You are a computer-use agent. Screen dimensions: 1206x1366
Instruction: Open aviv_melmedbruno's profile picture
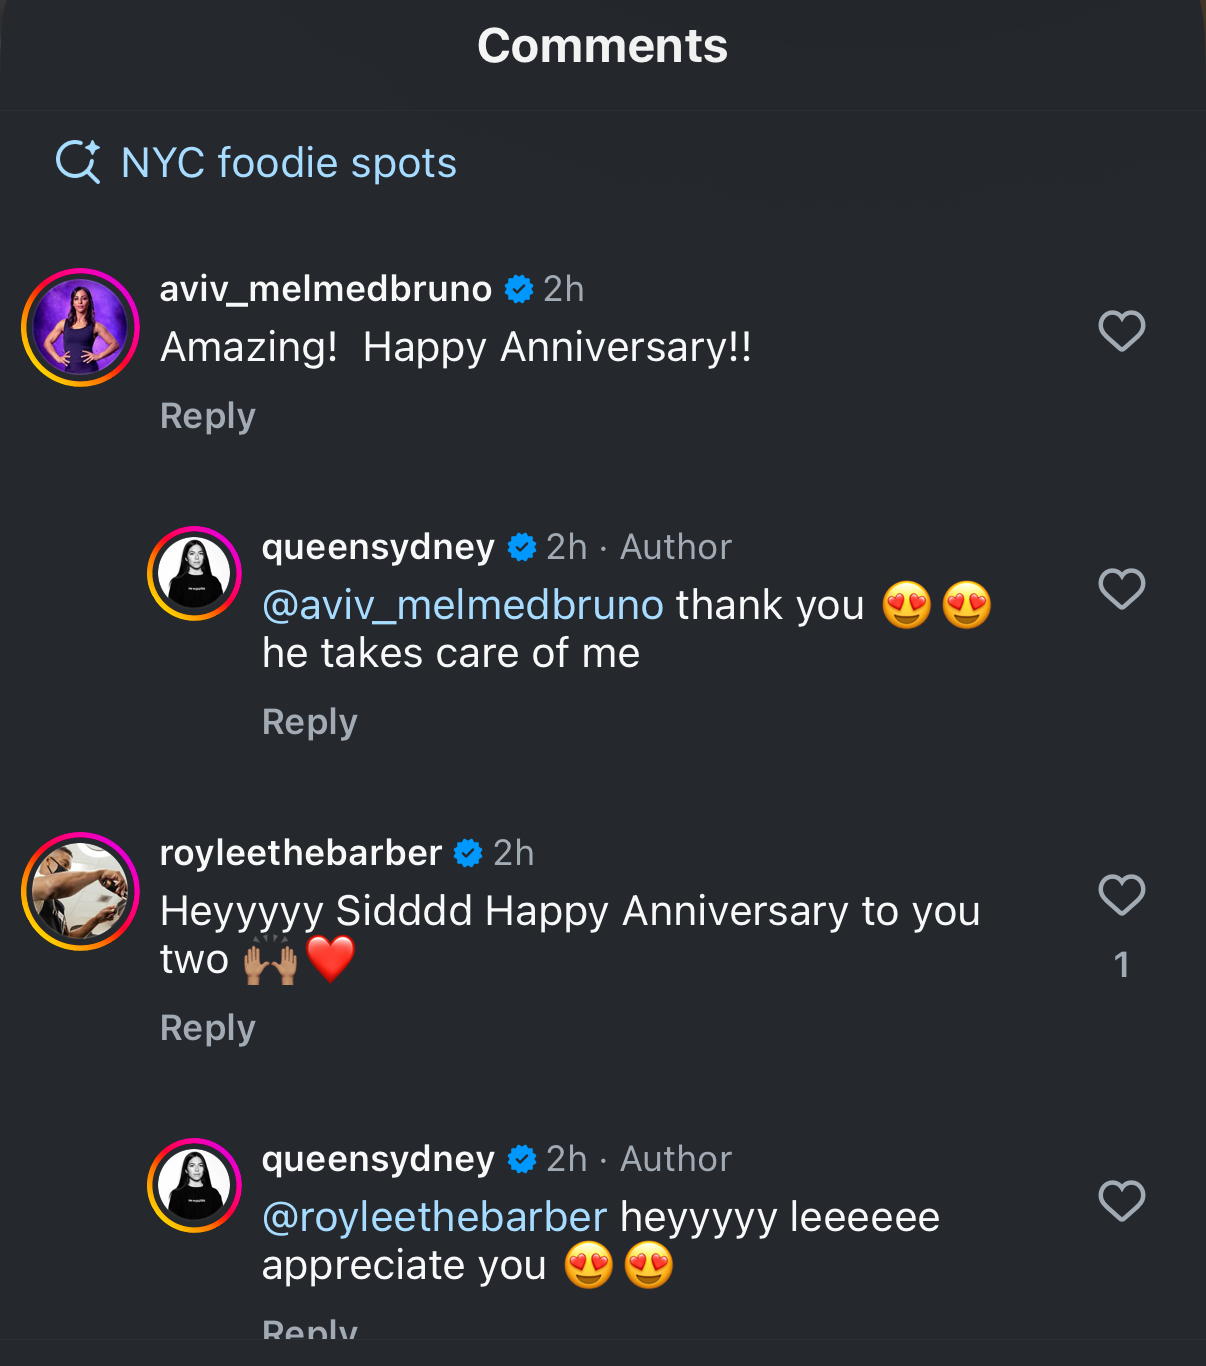(80, 327)
